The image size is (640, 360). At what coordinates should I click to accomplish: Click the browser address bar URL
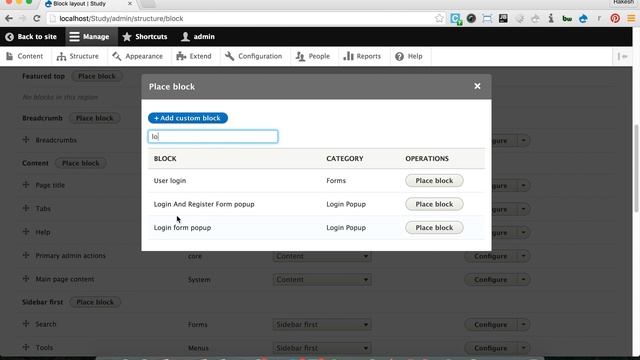point(121,18)
